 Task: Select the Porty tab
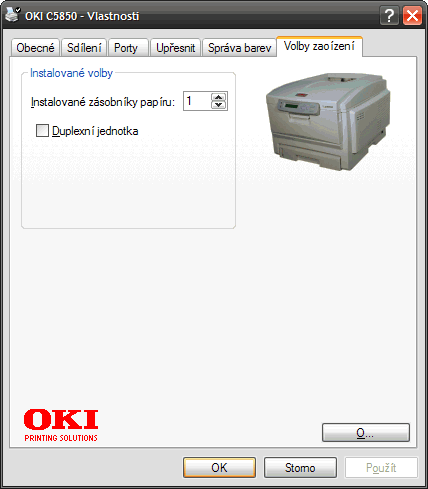coord(128,48)
